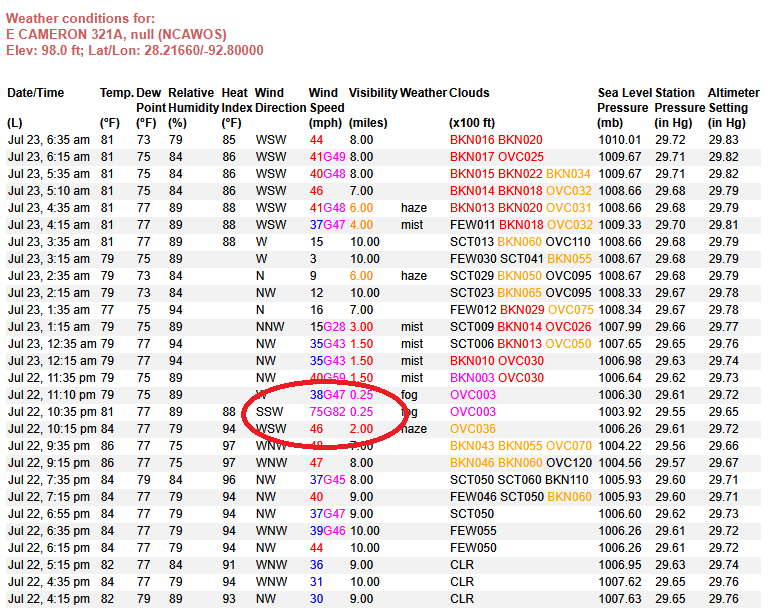Select the 'Jul 22, 6:35 pm' row timestamp

[x=49, y=531]
